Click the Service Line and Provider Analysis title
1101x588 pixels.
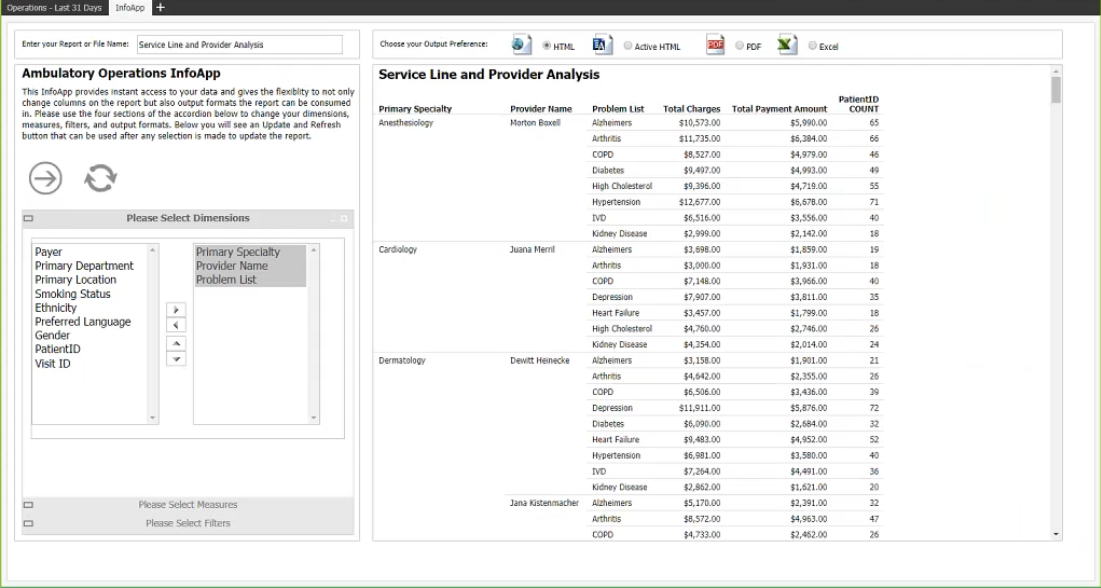coord(489,74)
